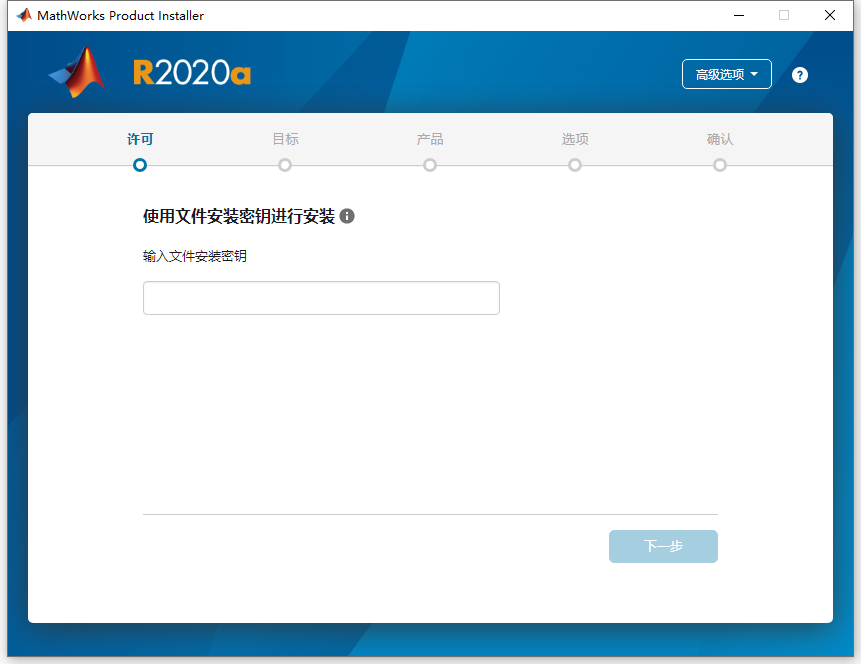Screen dimensions: 861x664
Task: Click the 输入文件安装密钥 label
Action: [195, 256]
